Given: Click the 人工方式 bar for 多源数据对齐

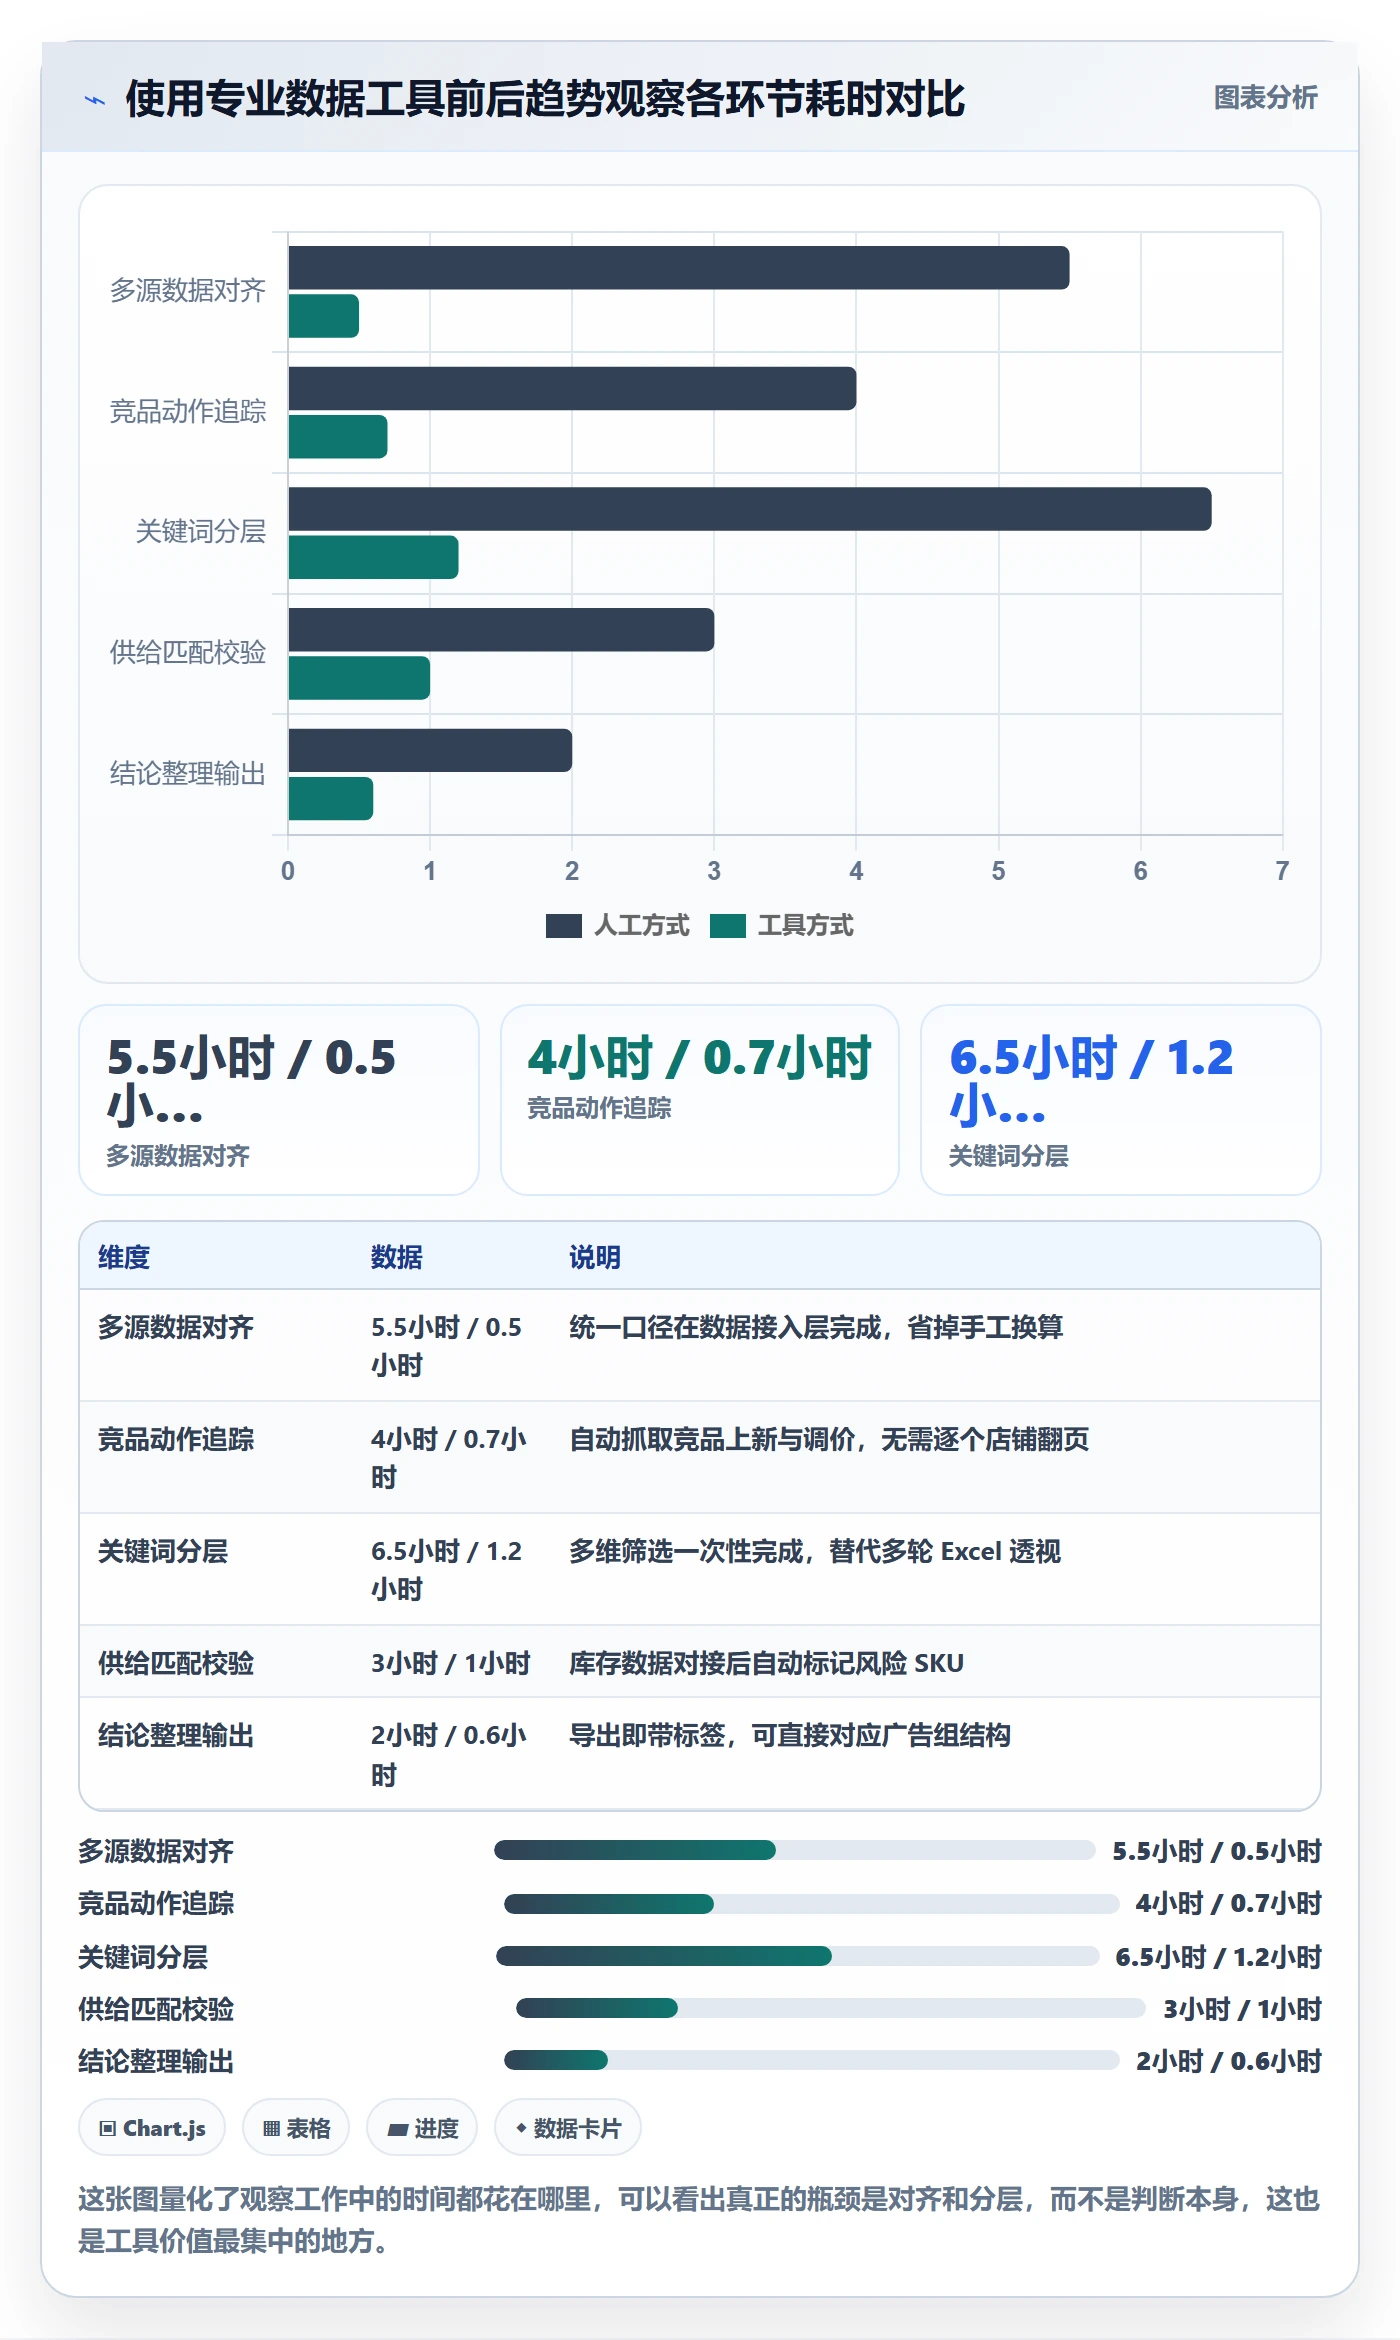Looking at the screenshot, I should [679, 268].
